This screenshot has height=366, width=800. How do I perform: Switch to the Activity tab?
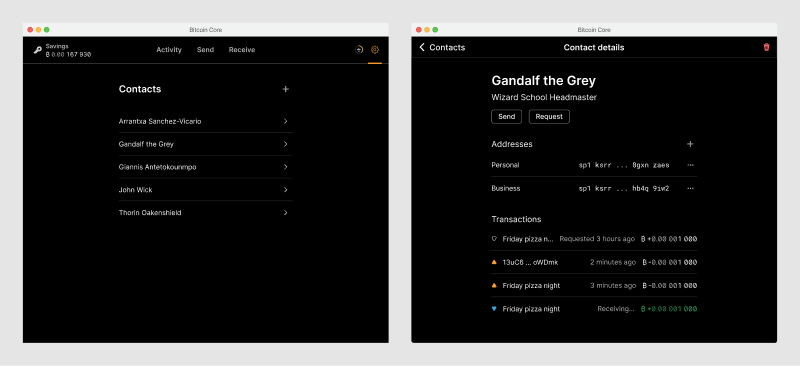click(x=169, y=50)
